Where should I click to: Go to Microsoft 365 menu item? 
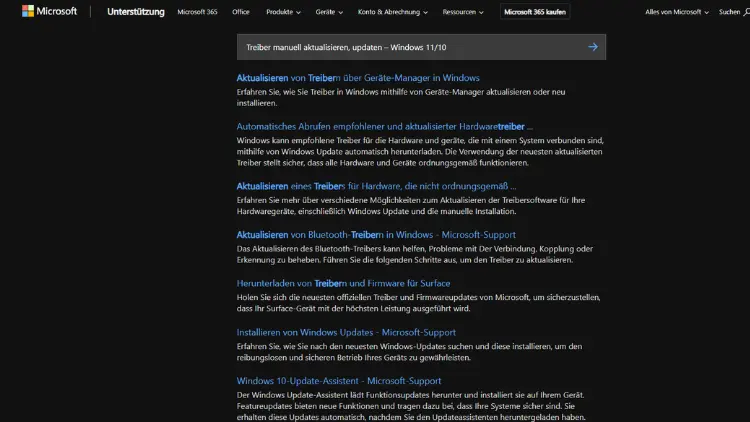(197, 12)
